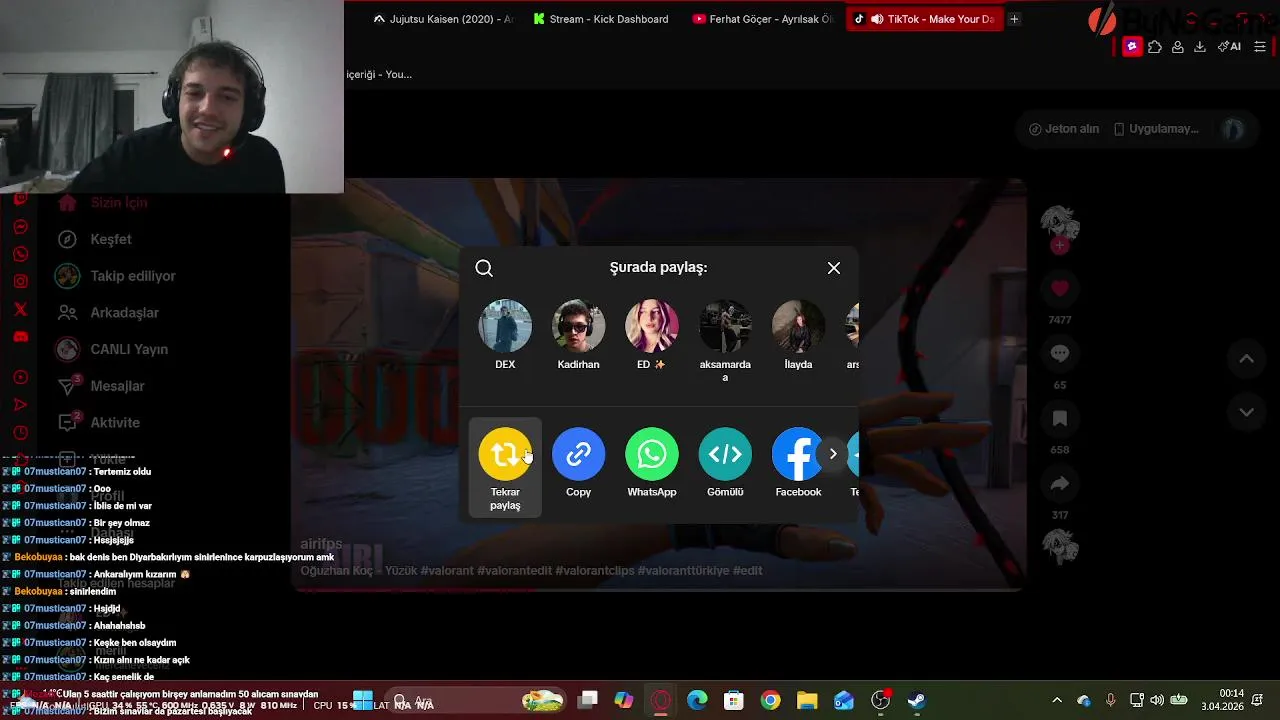Screen dimensions: 1280x720
Task: Switch to Jujutsu Kaisen (2020) tab
Action: pos(442,19)
